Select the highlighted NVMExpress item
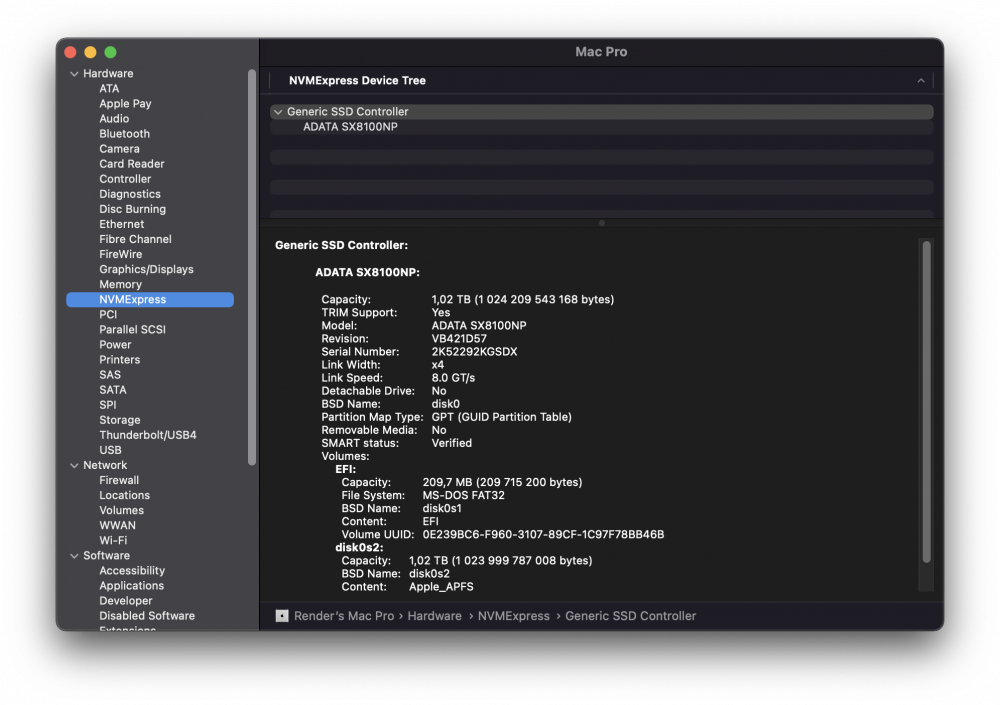This screenshot has width=1000, height=705. 150,299
